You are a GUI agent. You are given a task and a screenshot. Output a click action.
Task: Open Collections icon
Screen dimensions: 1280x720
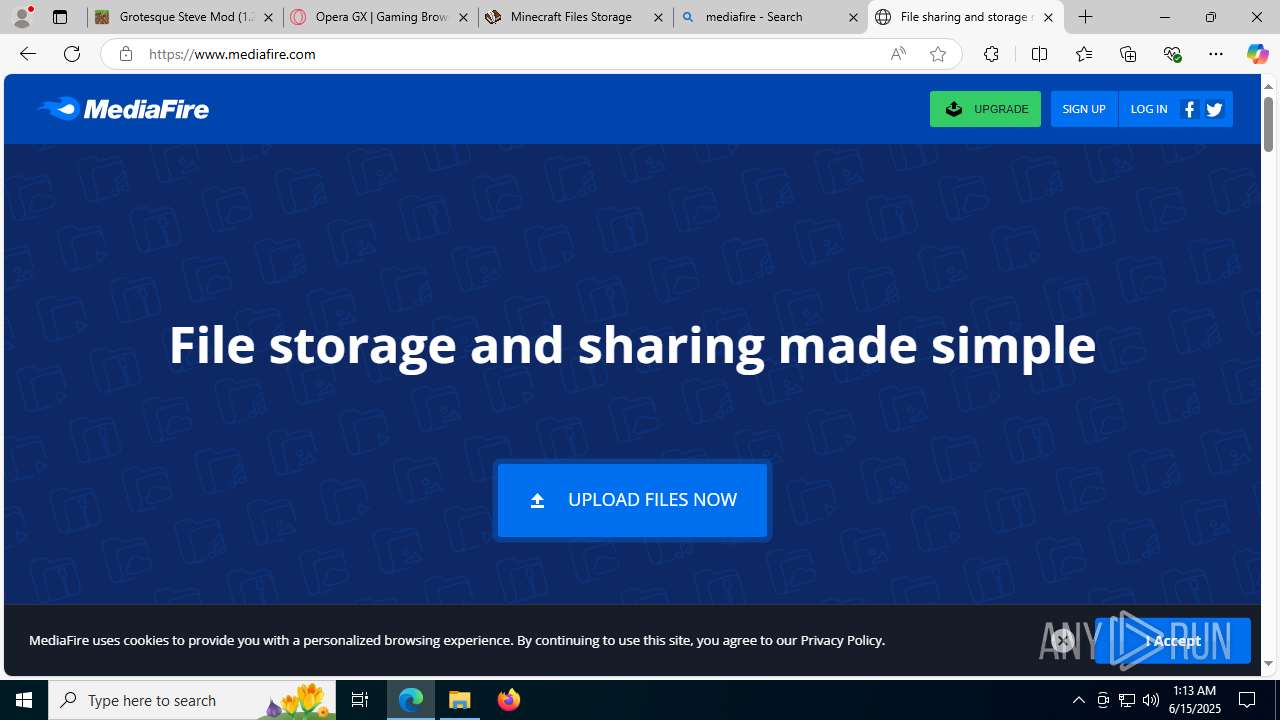coord(1128,54)
